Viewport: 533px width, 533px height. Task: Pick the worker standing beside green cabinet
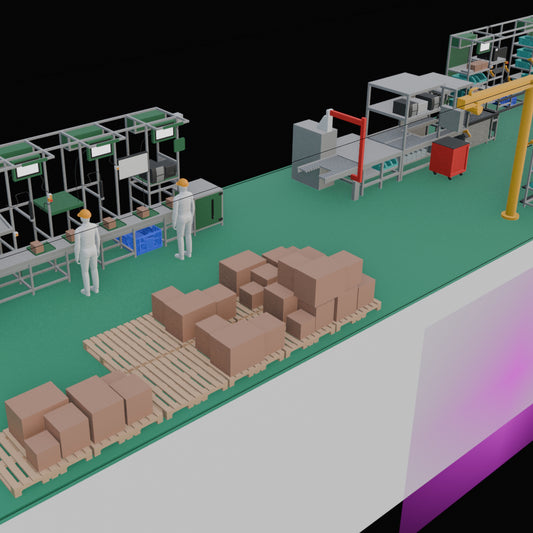click(x=184, y=219)
